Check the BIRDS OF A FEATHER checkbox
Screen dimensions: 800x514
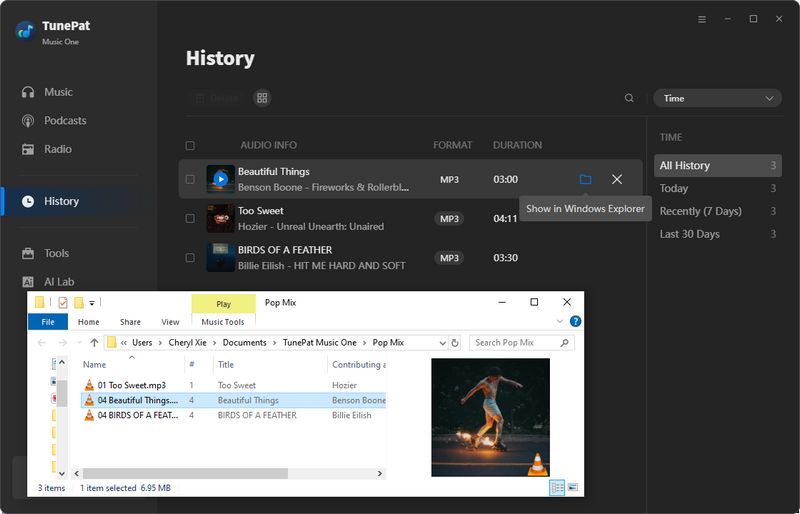click(190, 258)
